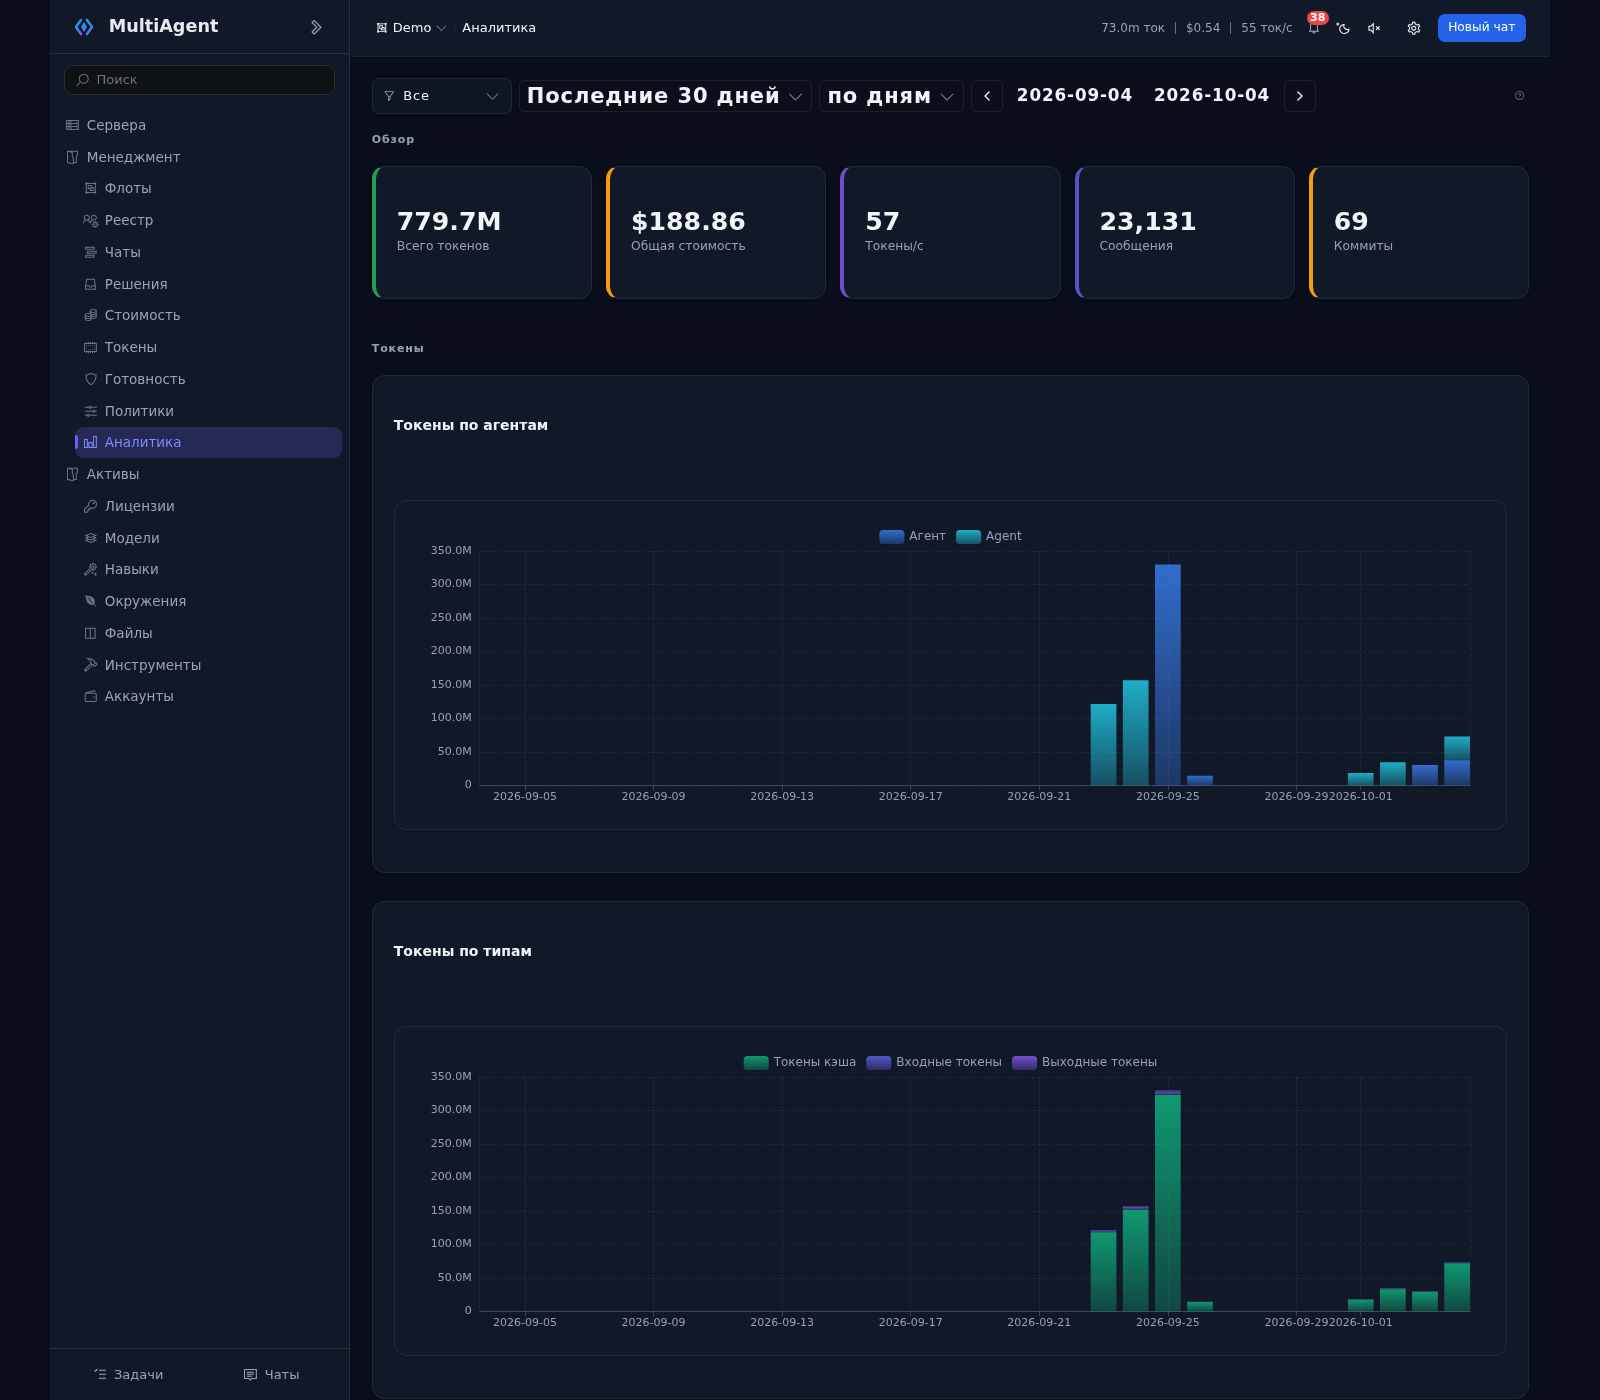Collapse the sidebar with the chevron icon
This screenshot has width=1600, height=1400.
tap(316, 27)
